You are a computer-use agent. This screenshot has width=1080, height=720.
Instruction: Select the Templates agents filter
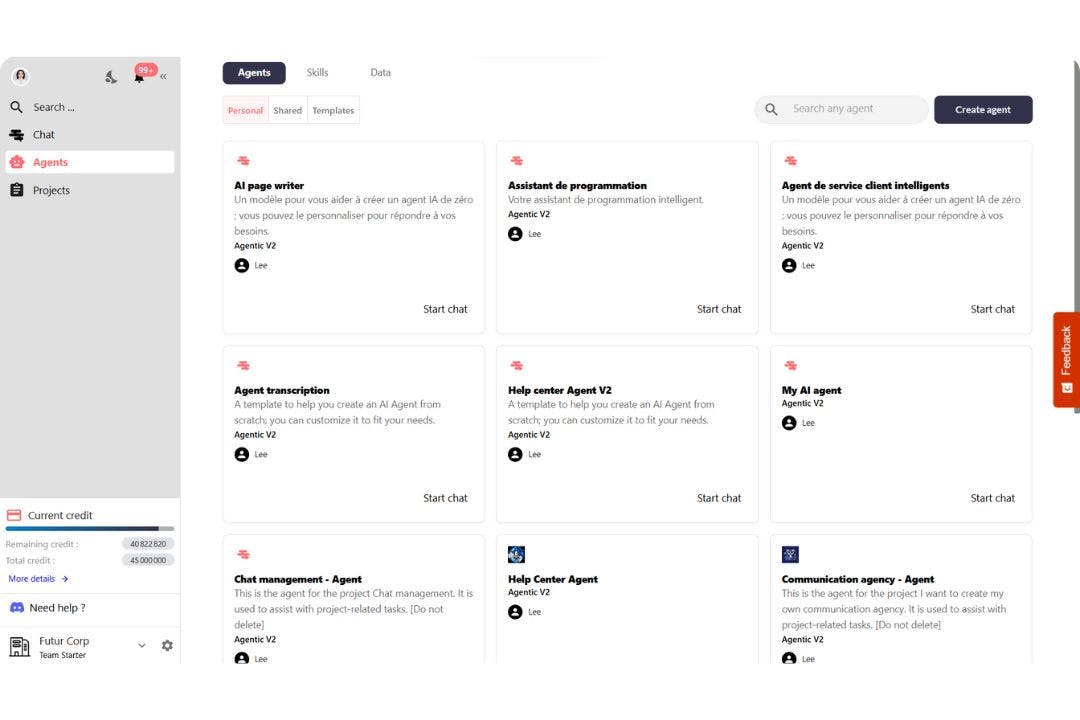[x=333, y=111]
